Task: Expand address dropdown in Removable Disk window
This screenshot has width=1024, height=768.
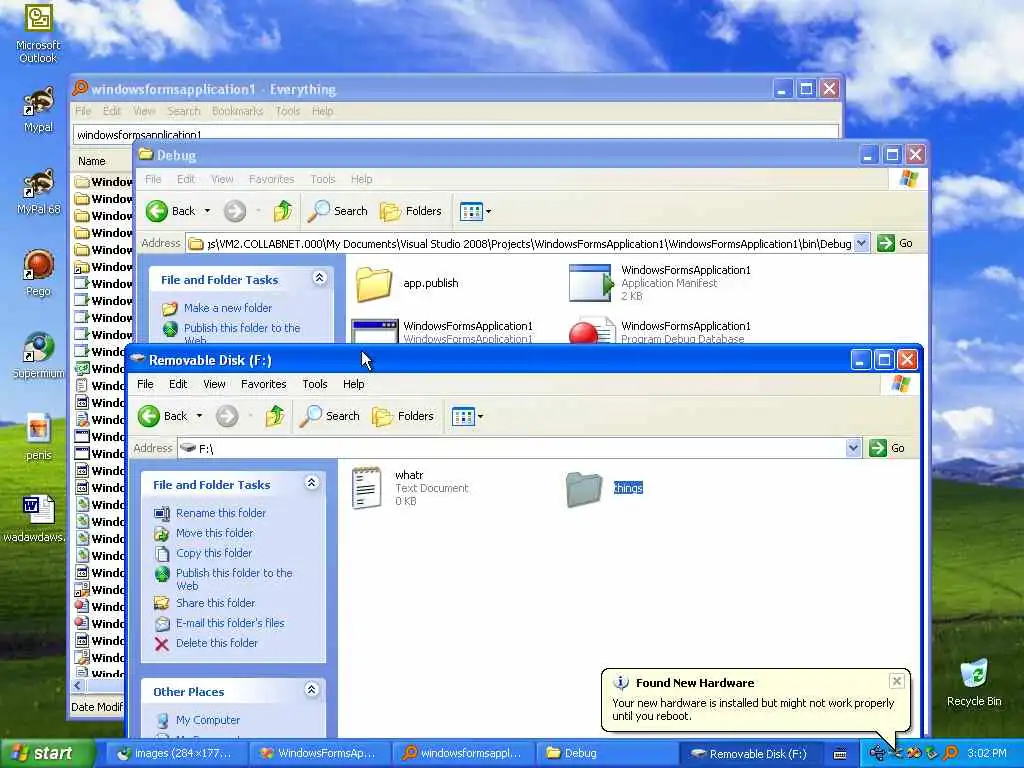Action: pyautogui.click(x=853, y=448)
